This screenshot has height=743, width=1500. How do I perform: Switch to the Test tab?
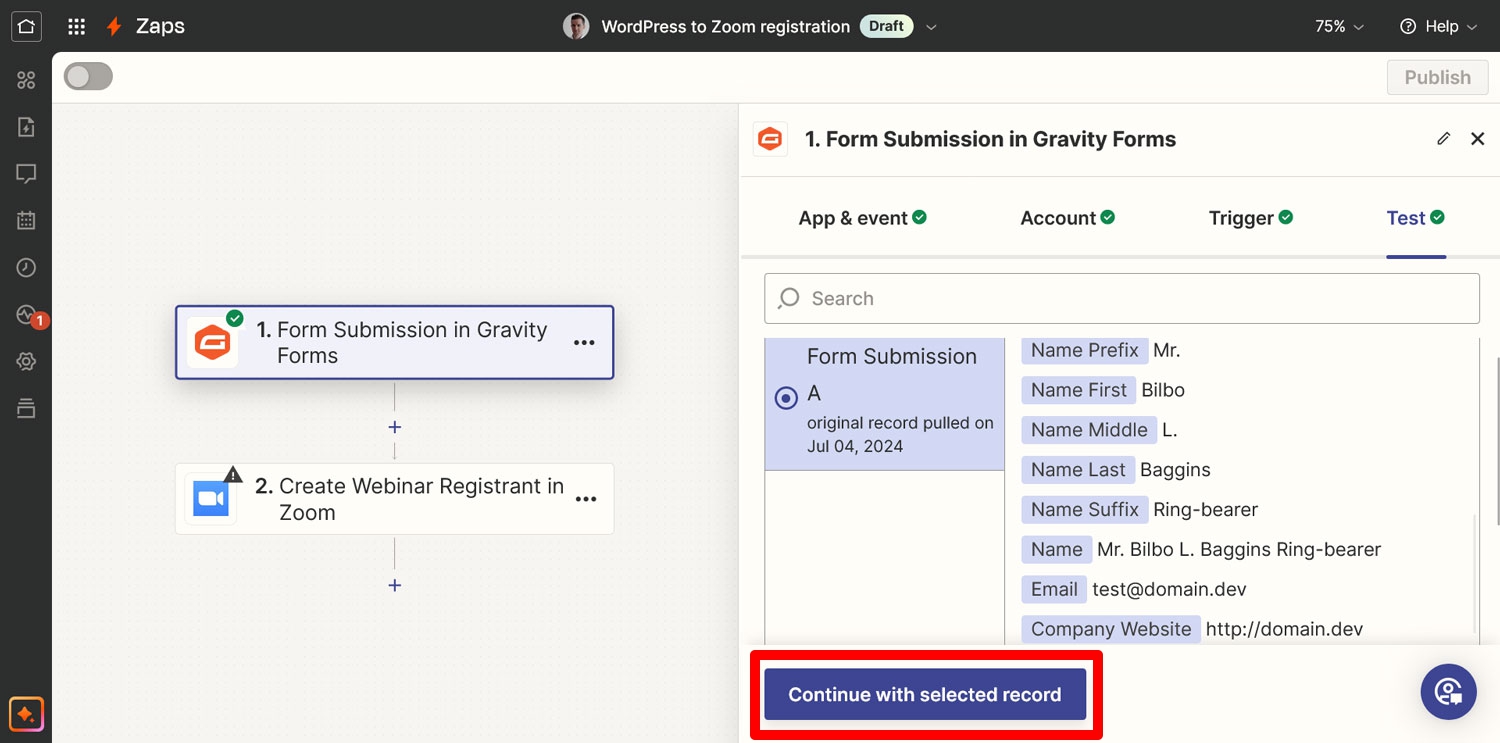(x=1415, y=218)
